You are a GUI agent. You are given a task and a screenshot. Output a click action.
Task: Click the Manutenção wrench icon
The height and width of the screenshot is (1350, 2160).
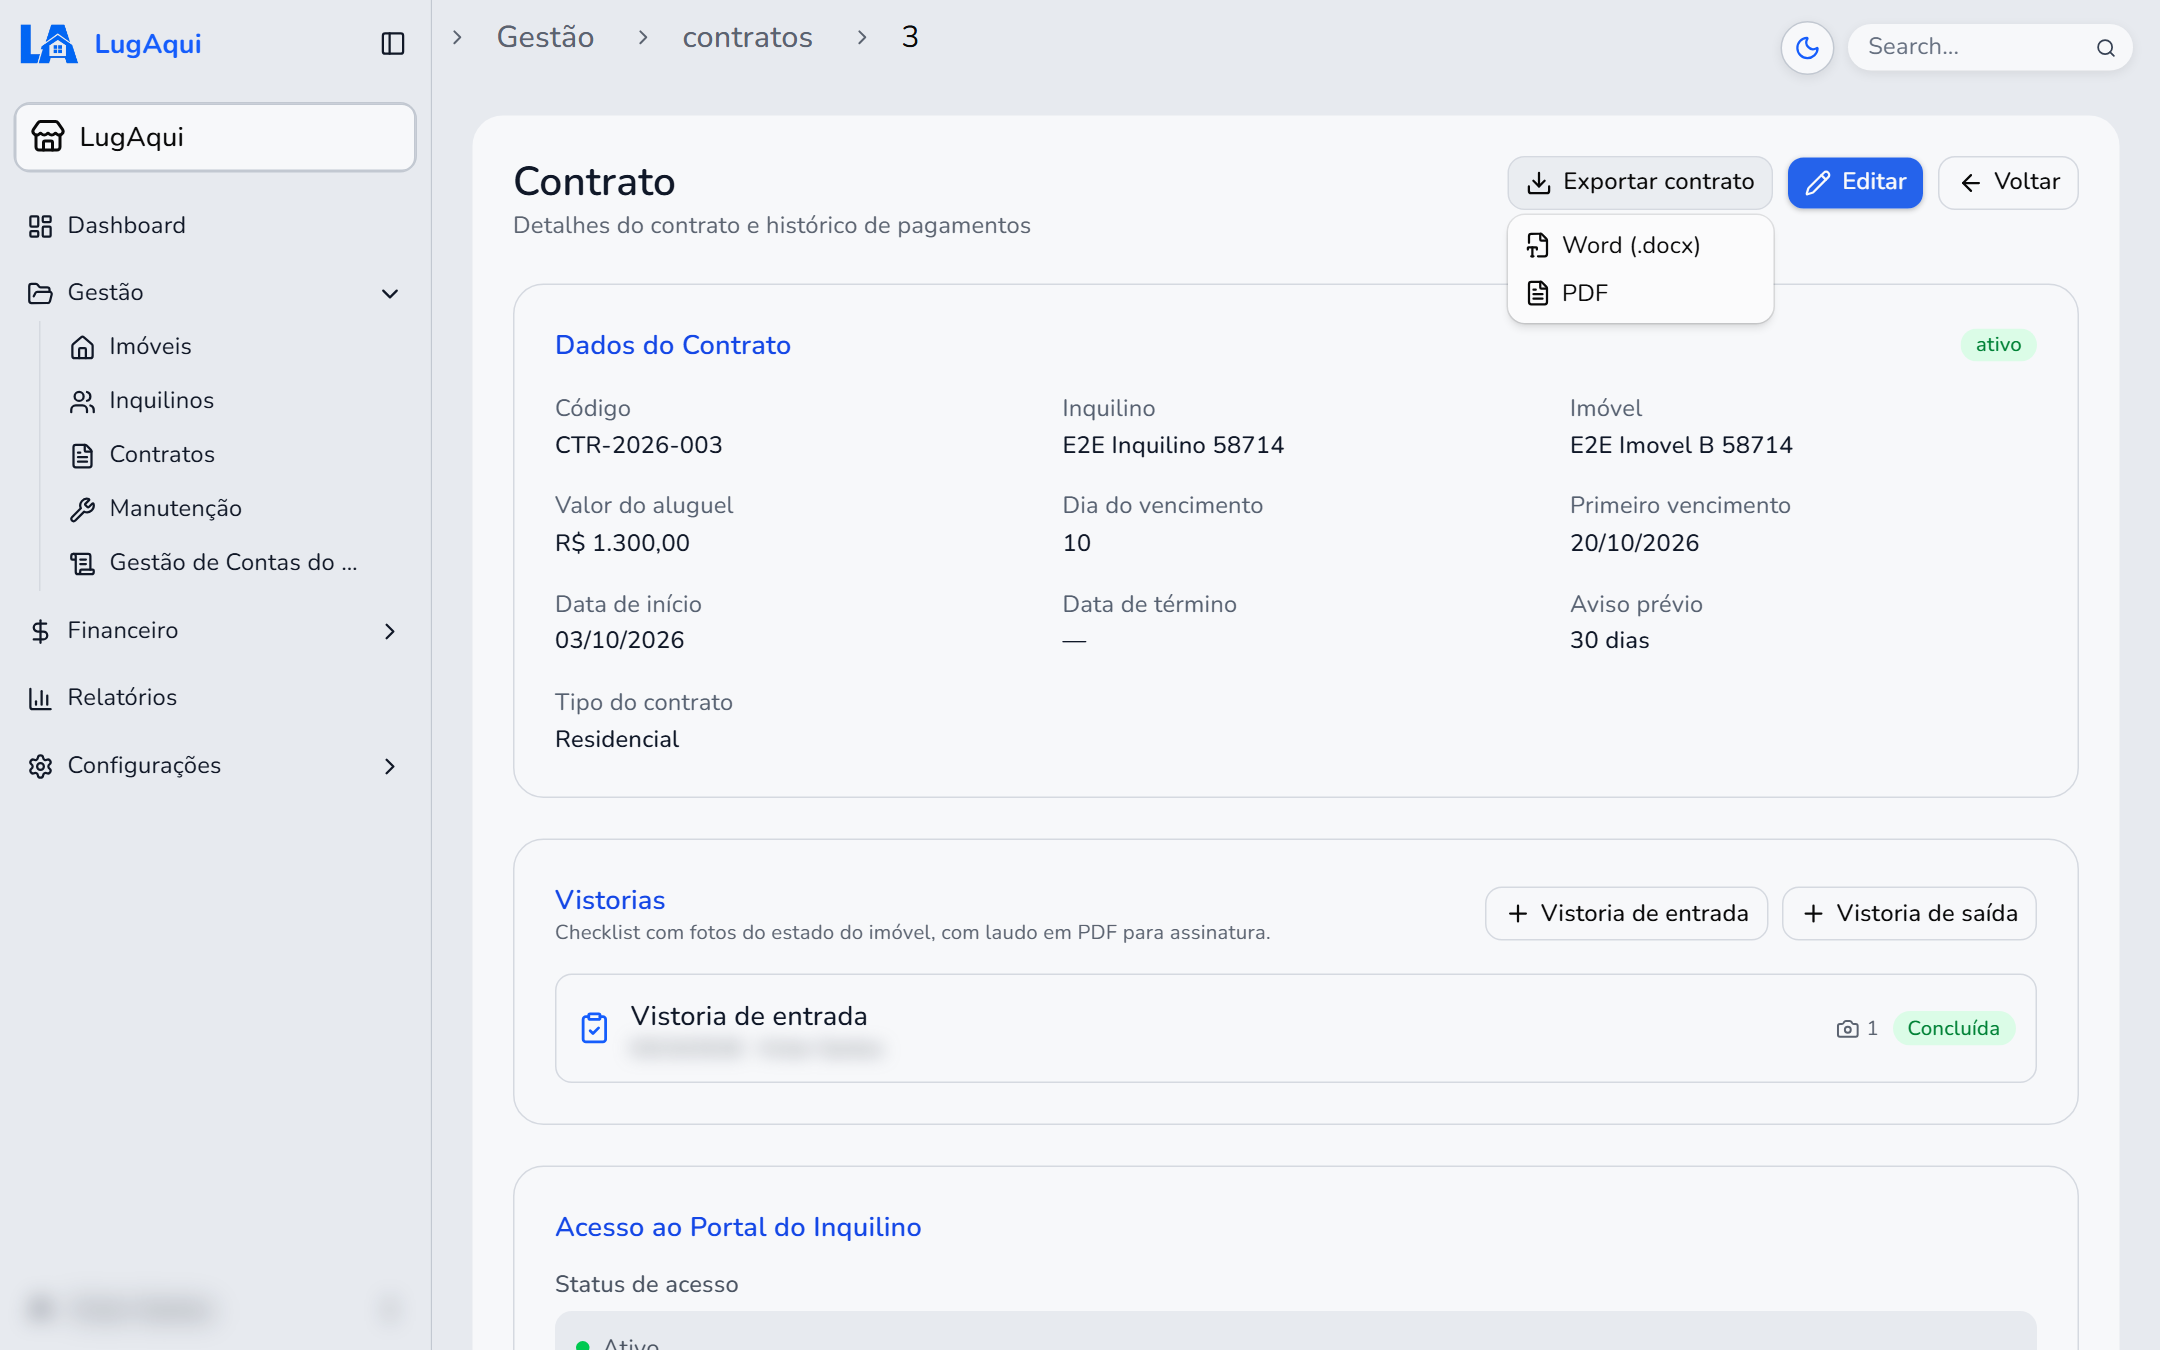(82, 510)
